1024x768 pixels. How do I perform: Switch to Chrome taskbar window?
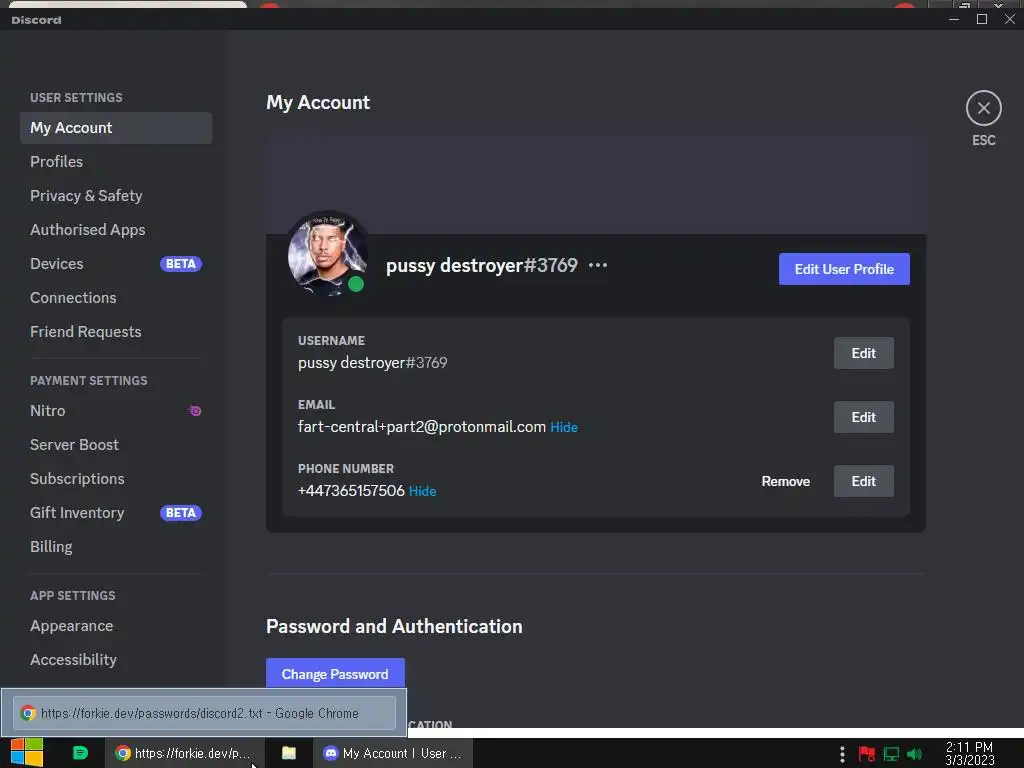[184, 753]
